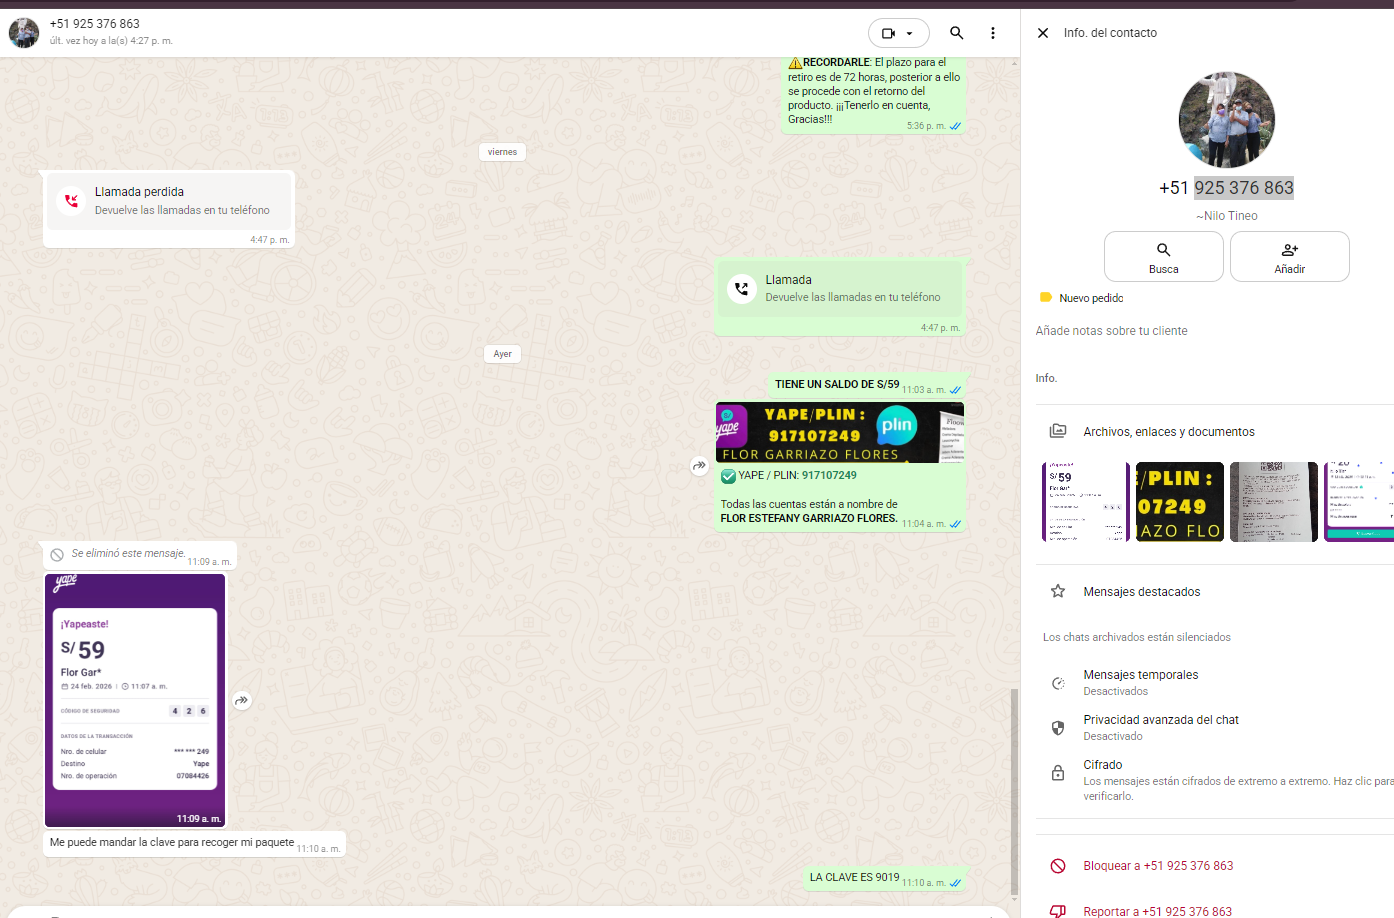Open Mensajes destacados
Image resolution: width=1394 pixels, height=918 pixels.
pos(1141,592)
